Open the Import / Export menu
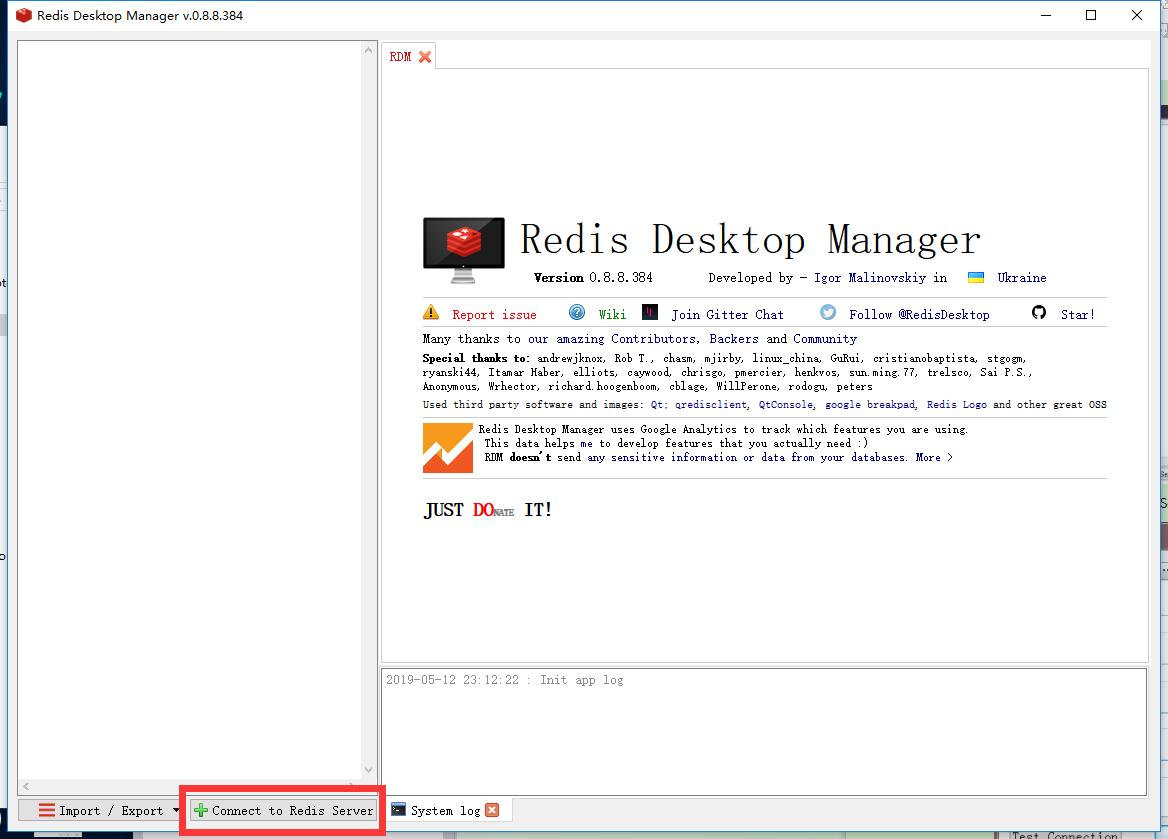1168x839 pixels. click(101, 810)
